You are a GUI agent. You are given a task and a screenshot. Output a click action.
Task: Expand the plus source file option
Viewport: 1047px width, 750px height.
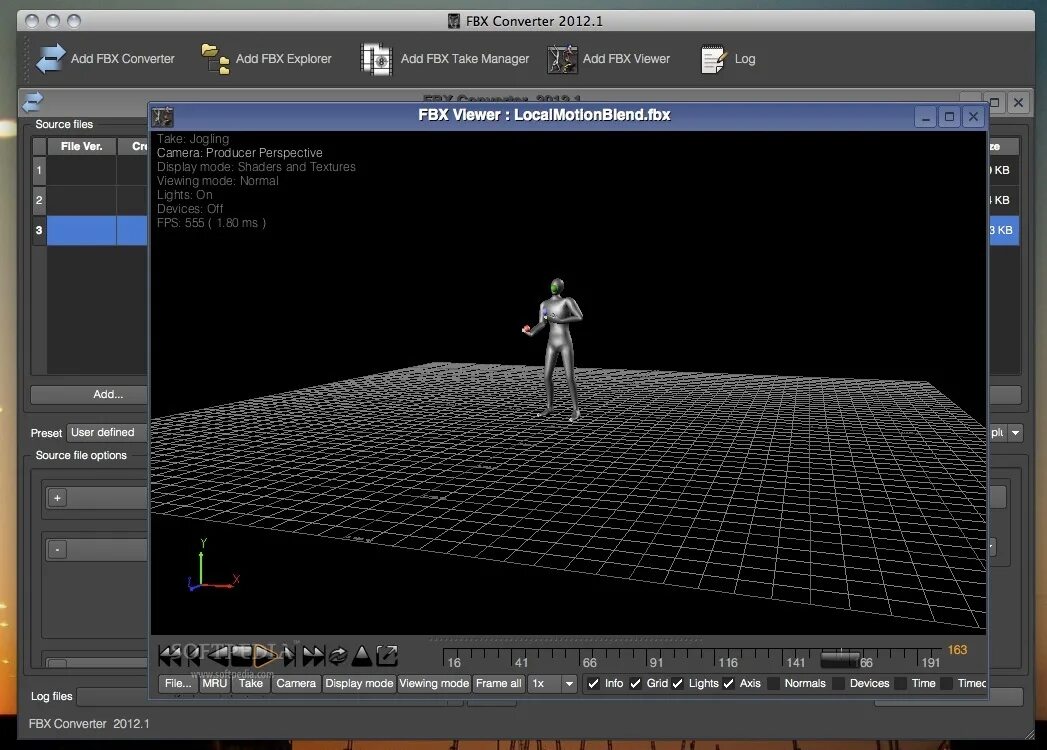[57, 498]
